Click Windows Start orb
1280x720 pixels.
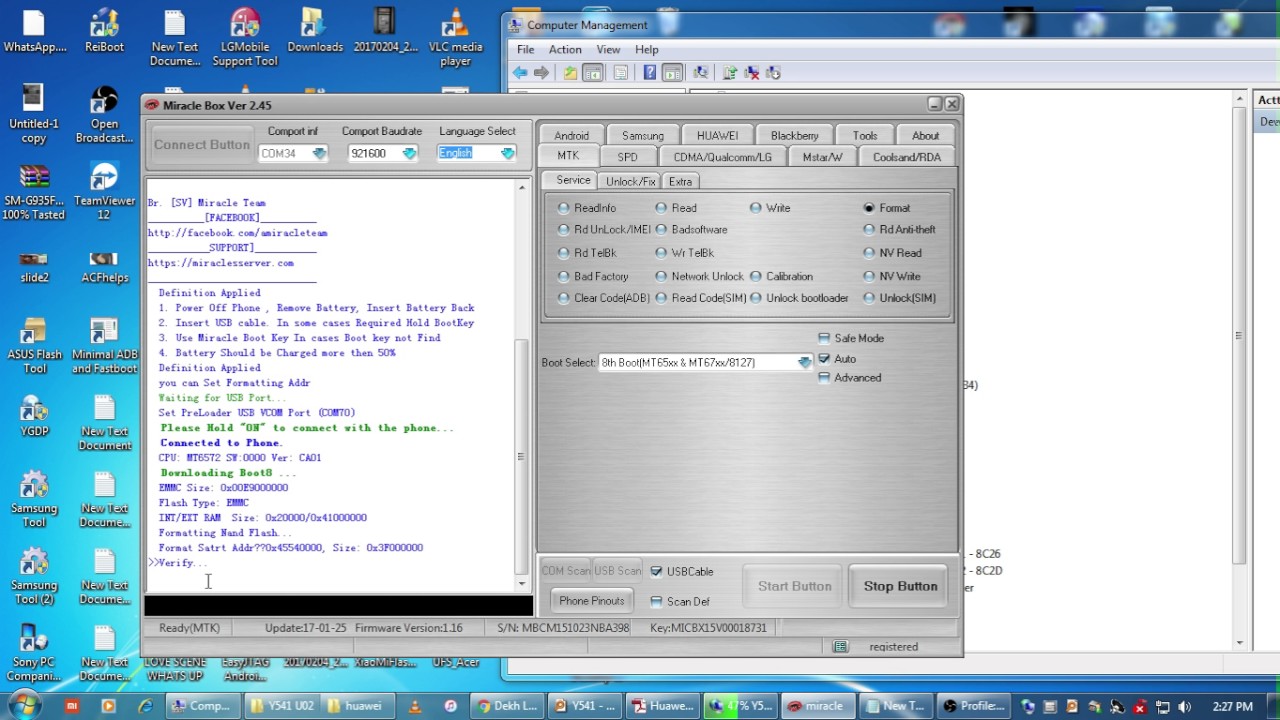click(23, 705)
